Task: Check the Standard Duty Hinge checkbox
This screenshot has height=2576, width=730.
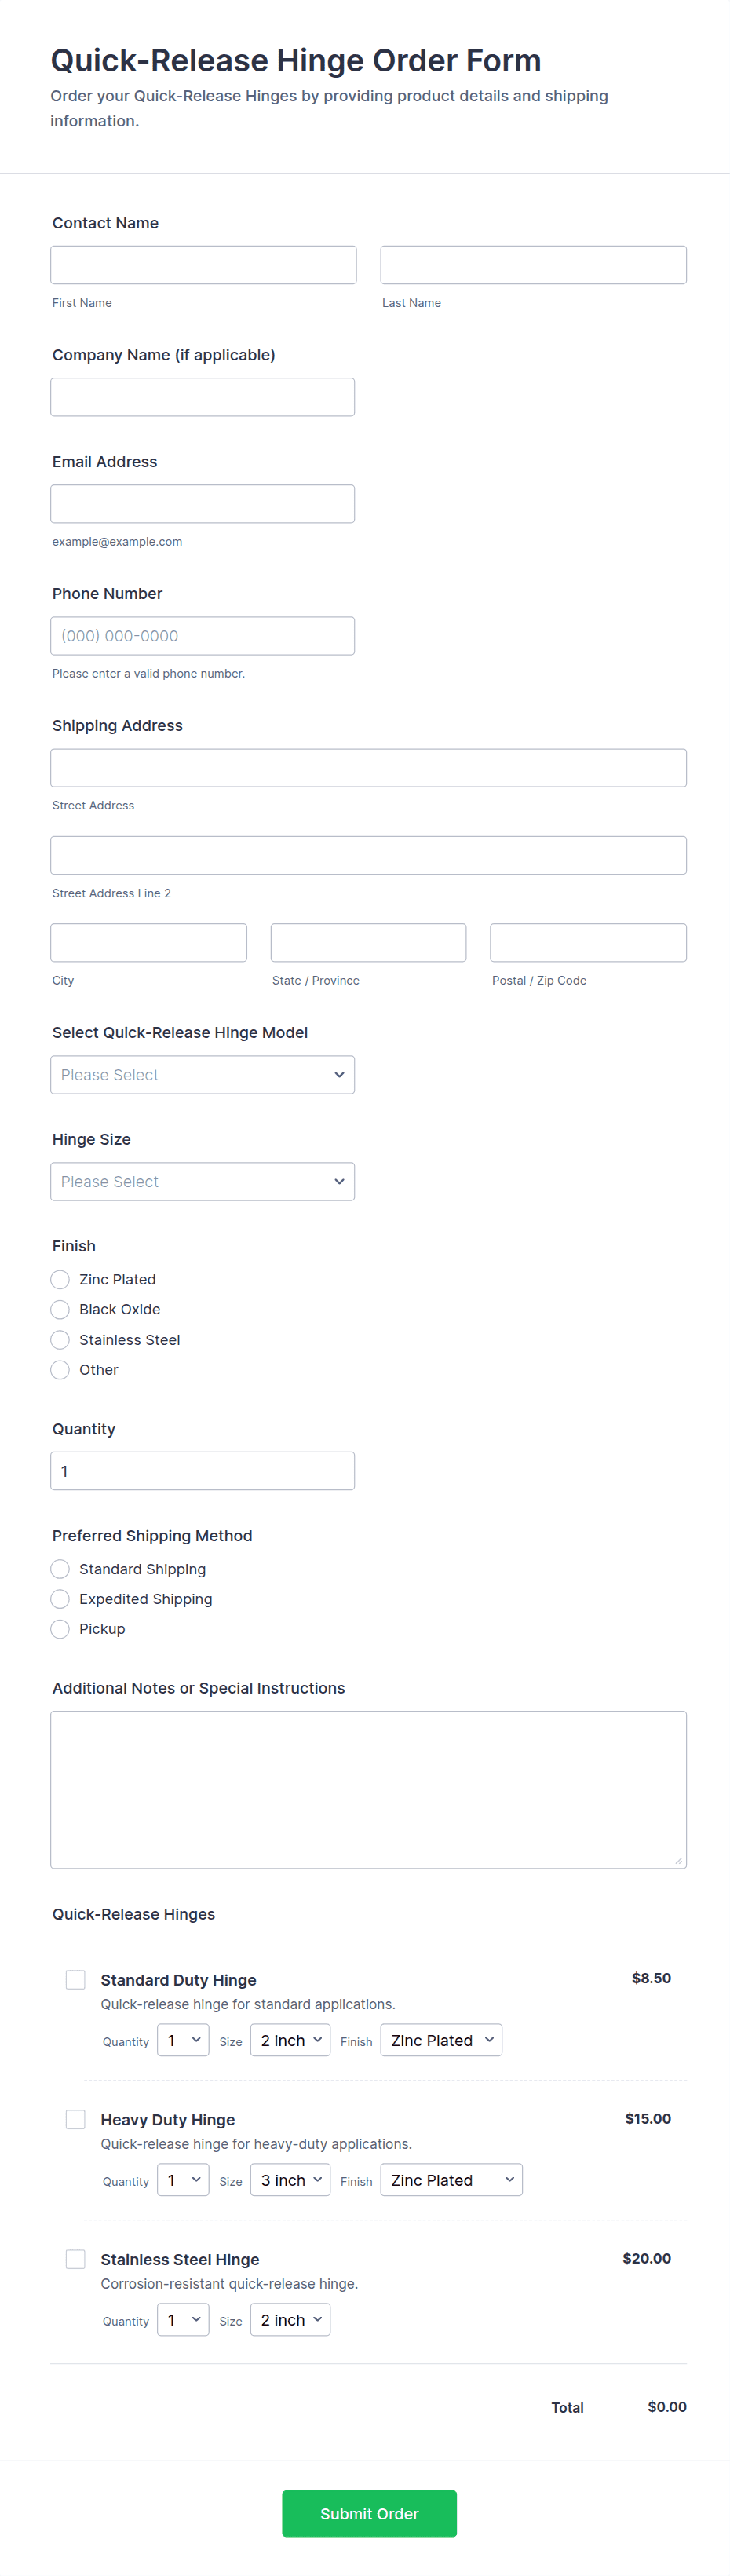Action: pyautogui.click(x=75, y=1979)
